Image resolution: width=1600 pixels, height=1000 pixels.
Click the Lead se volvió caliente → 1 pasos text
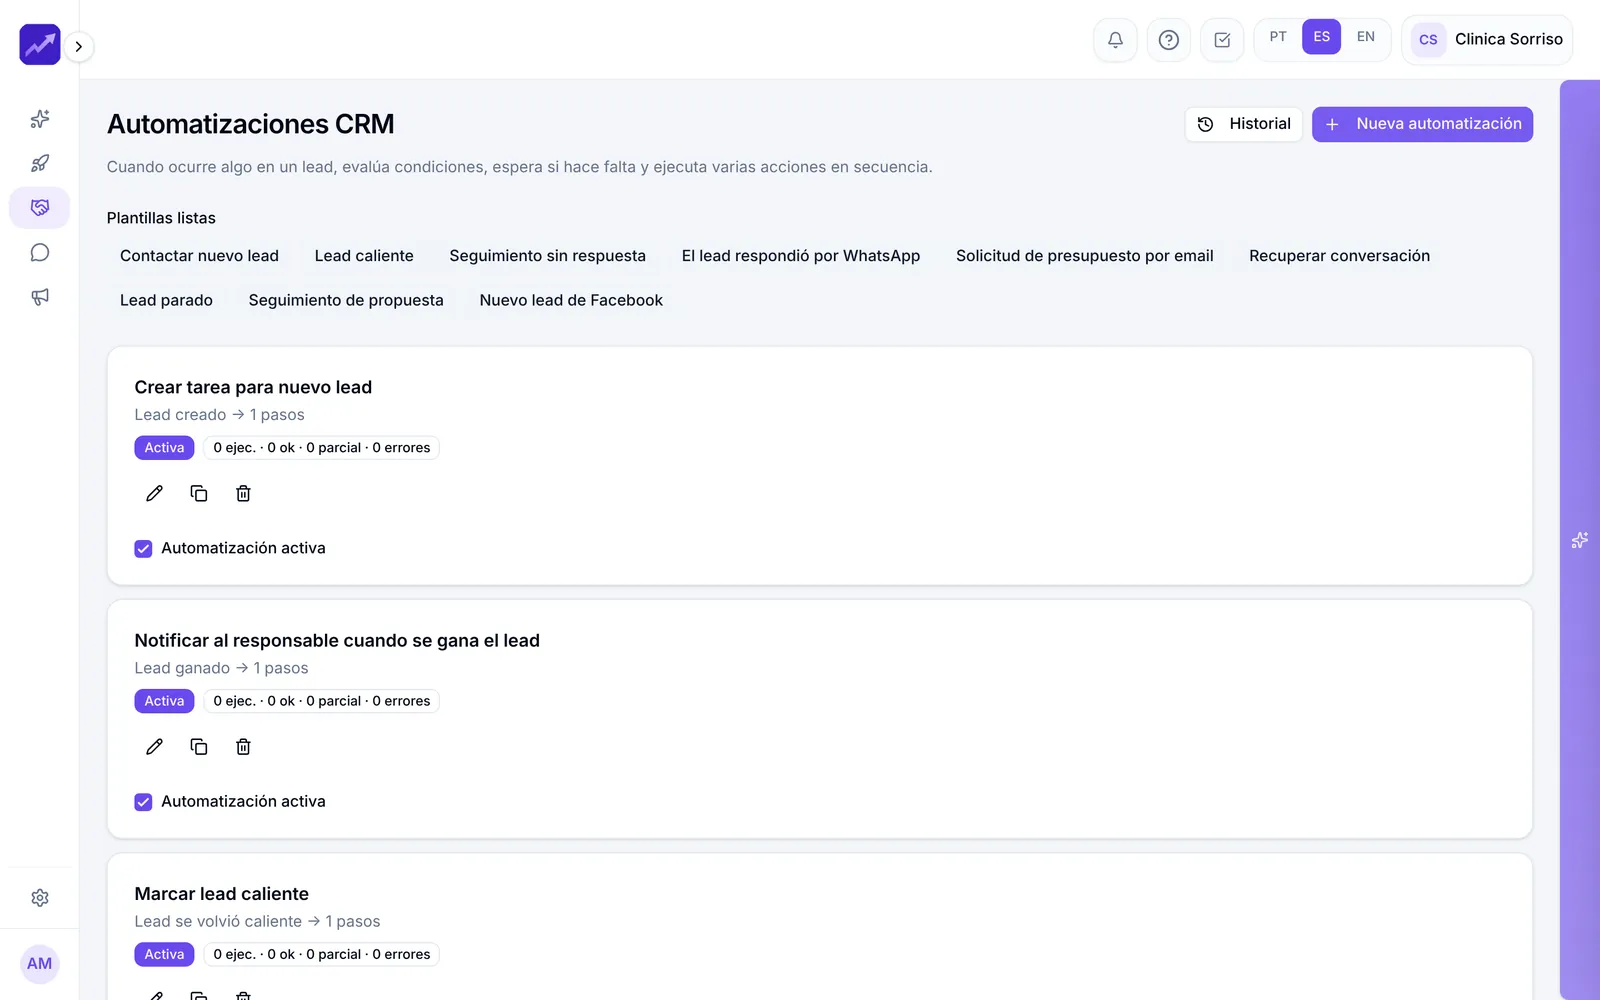(x=257, y=922)
